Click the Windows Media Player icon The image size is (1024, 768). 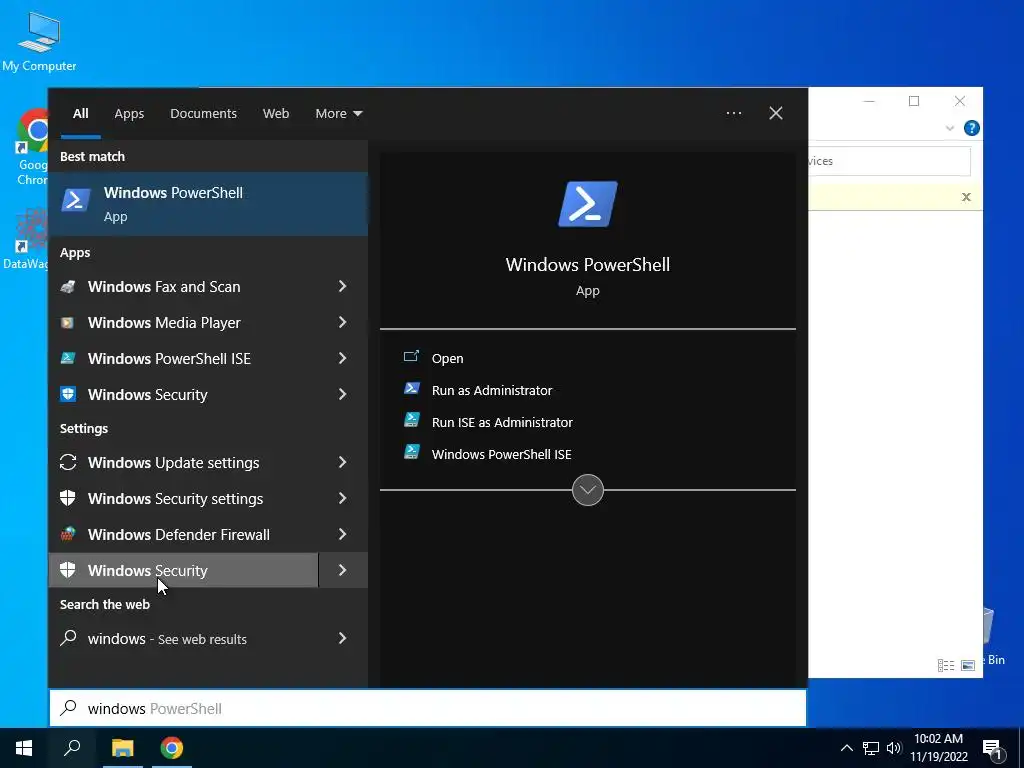[68, 323]
